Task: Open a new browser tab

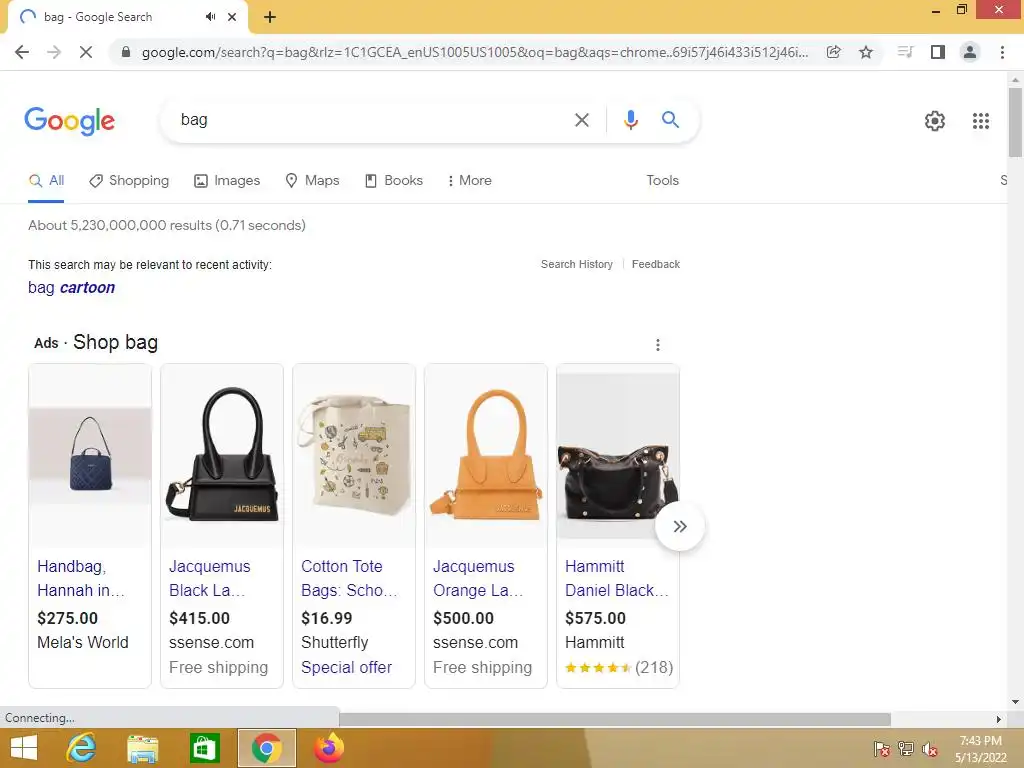Action: click(270, 17)
